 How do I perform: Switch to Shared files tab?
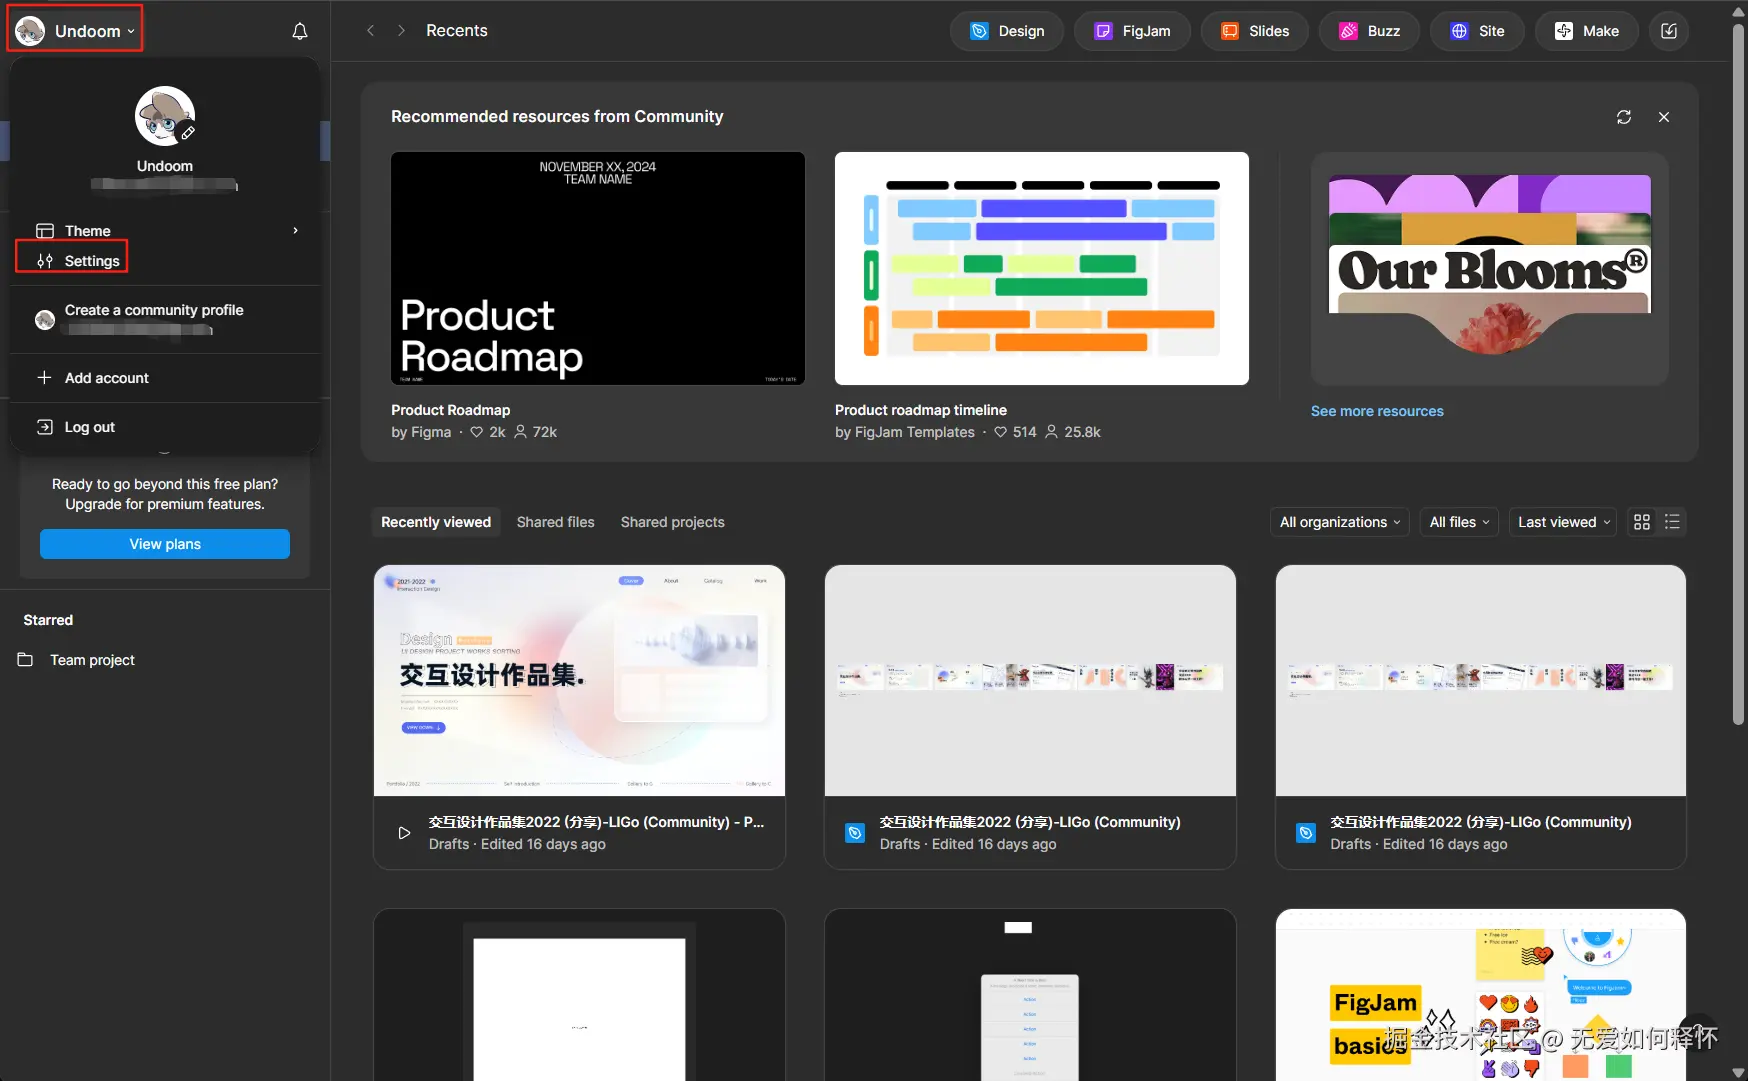pyautogui.click(x=556, y=522)
